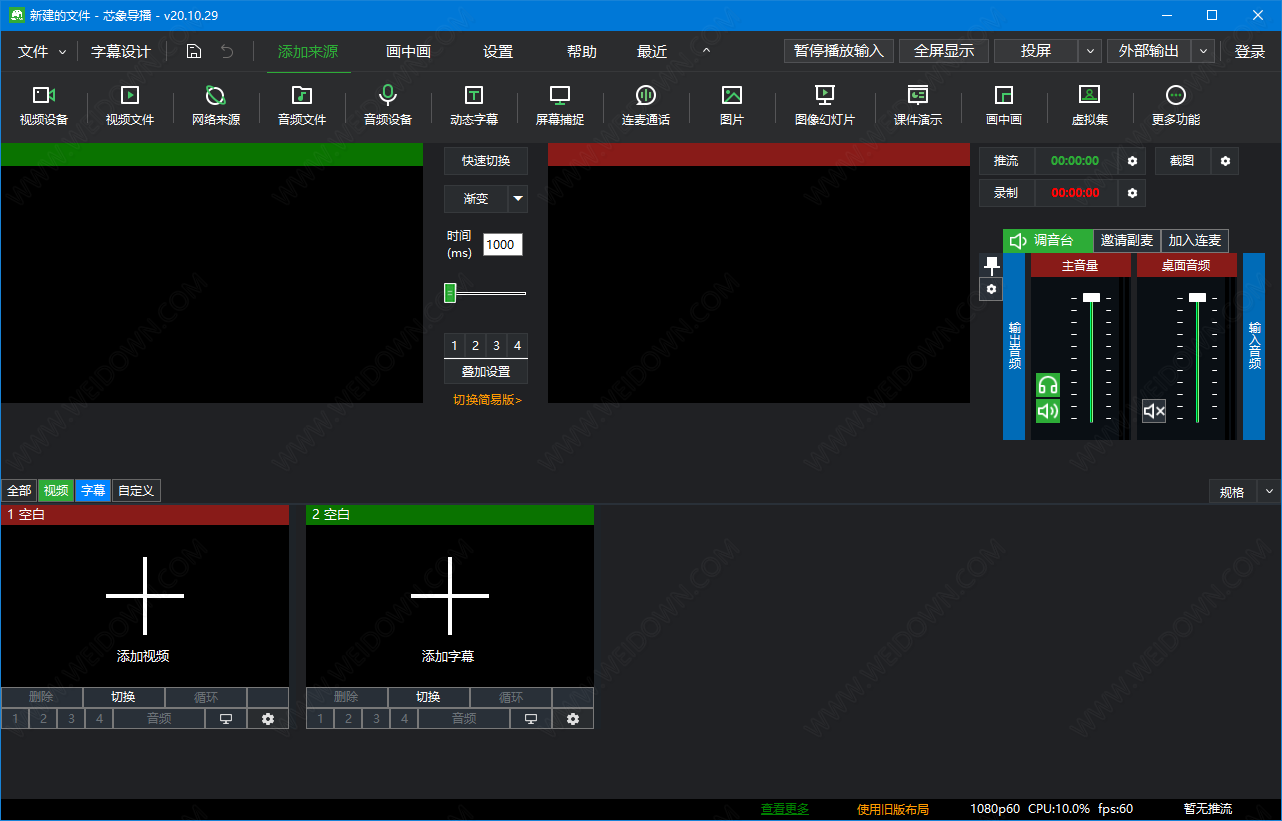Toggle speaker output on 主音量
Viewport: 1282px width, 821px height.
click(x=1048, y=411)
